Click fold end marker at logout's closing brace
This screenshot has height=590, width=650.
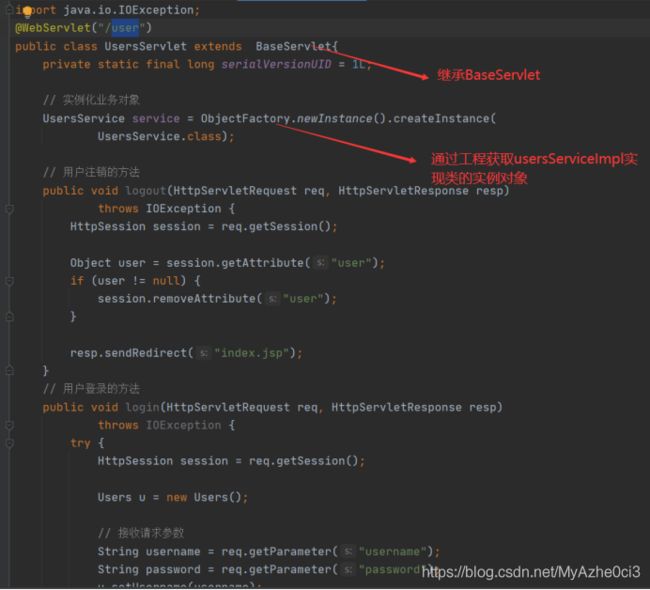click(x=9, y=371)
